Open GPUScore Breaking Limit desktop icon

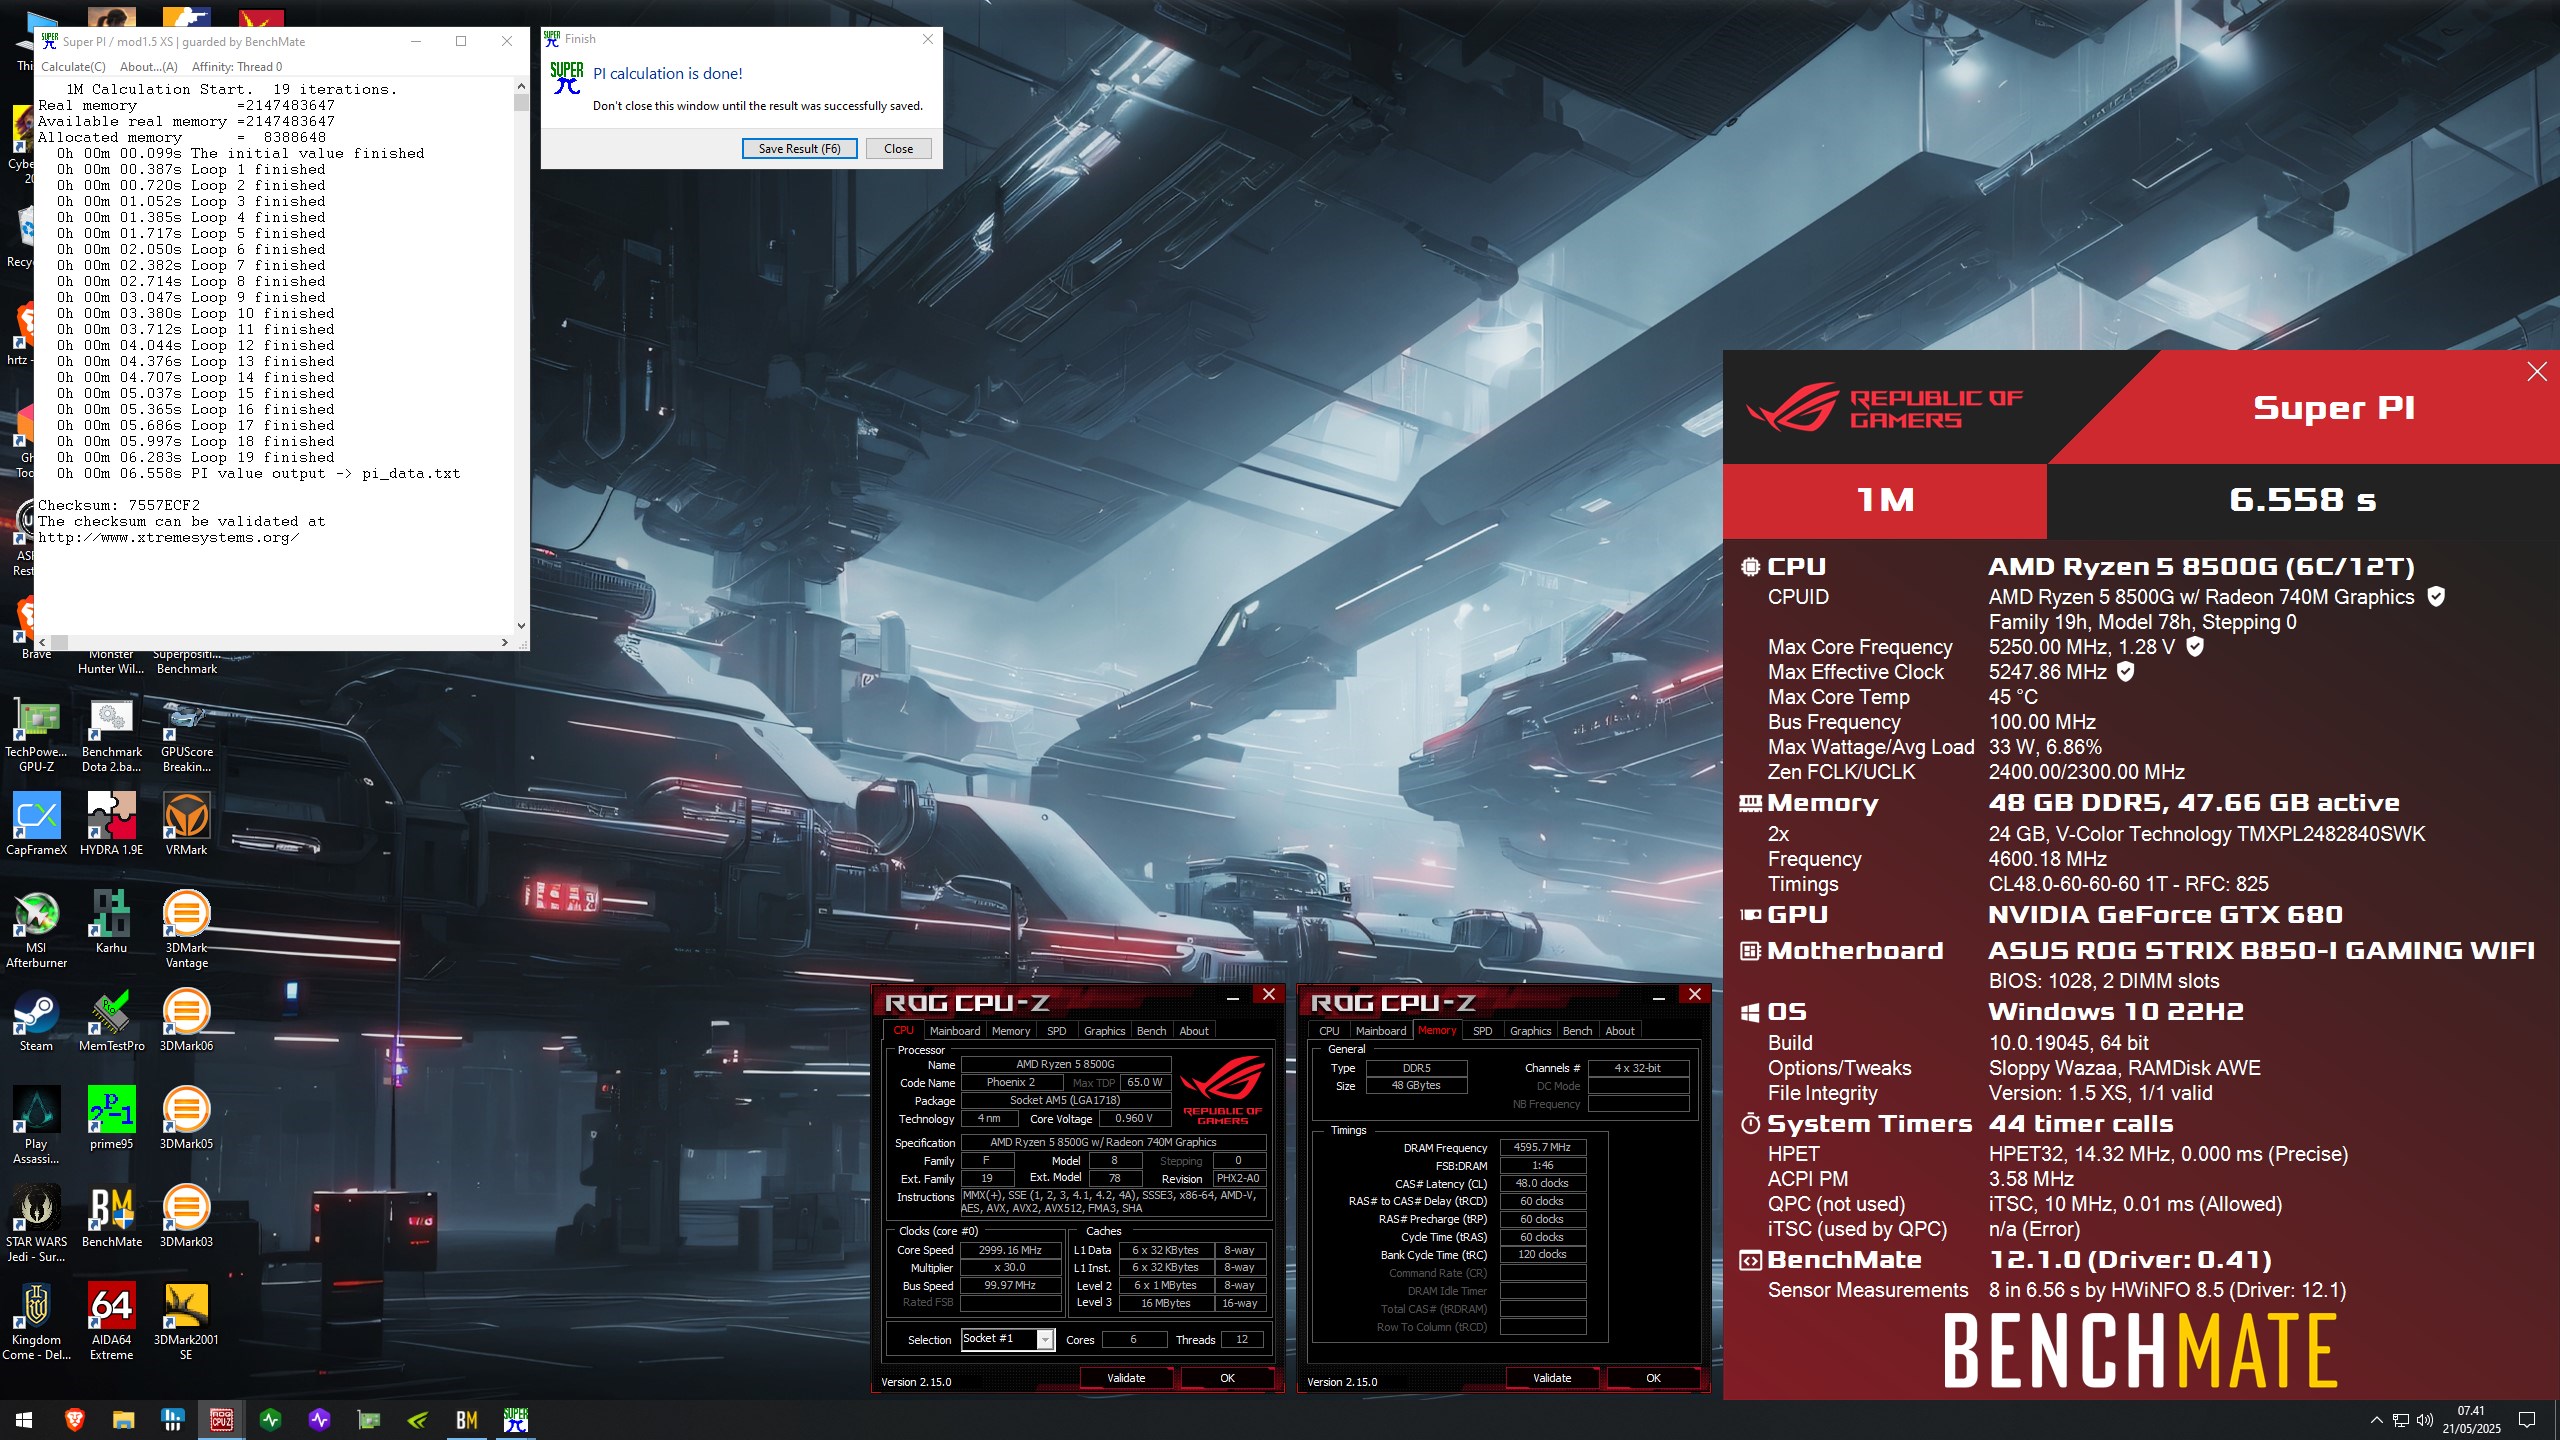coord(187,735)
